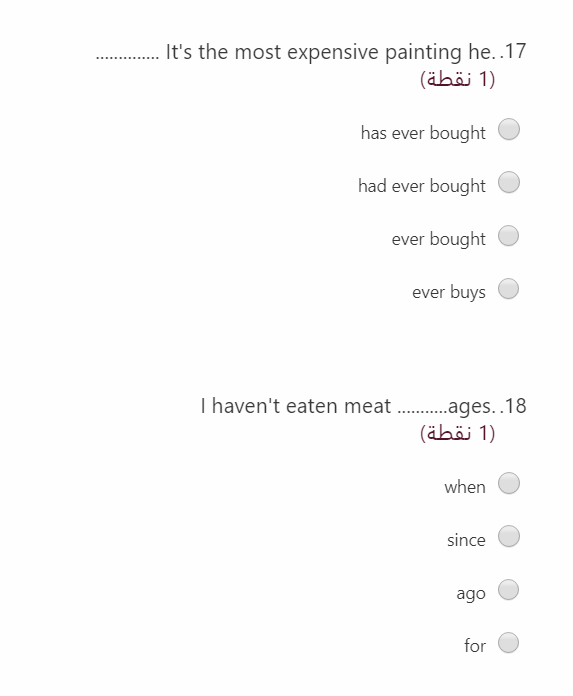This screenshot has height=696, width=573.
Task: Click the 'has ever bought' answer label text
Action: pos(423,133)
